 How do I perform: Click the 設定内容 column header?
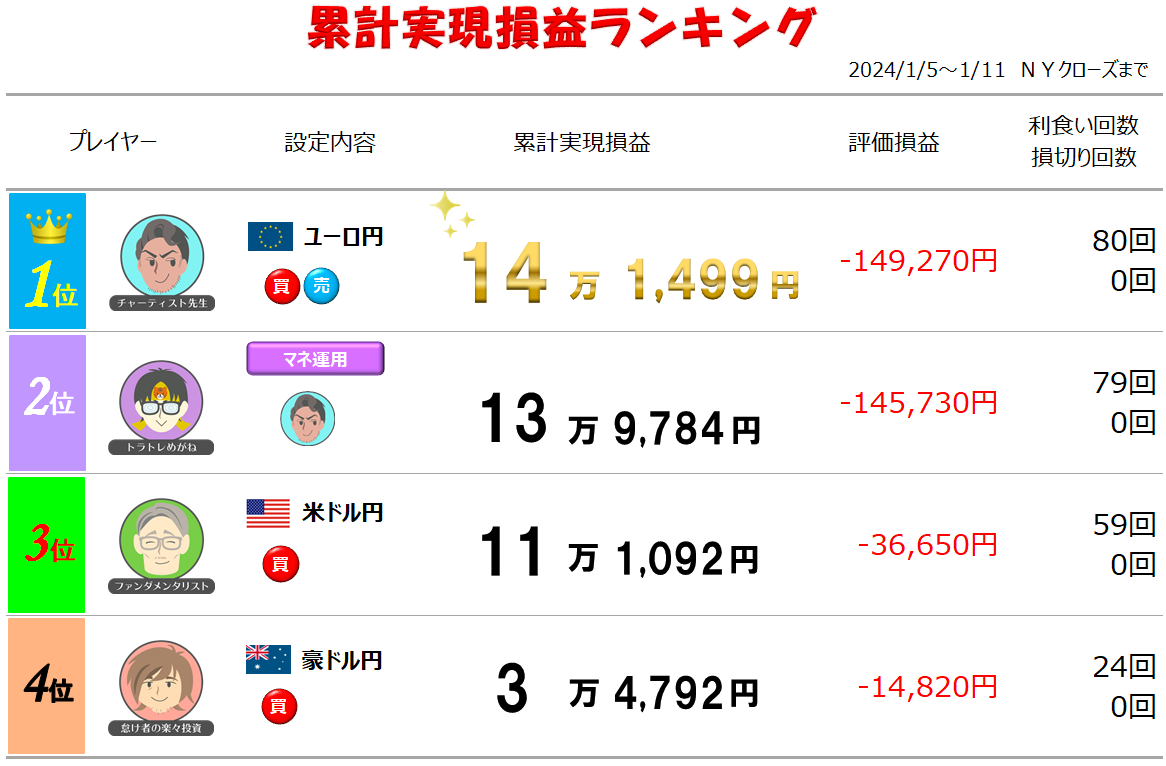[x=330, y=142]
